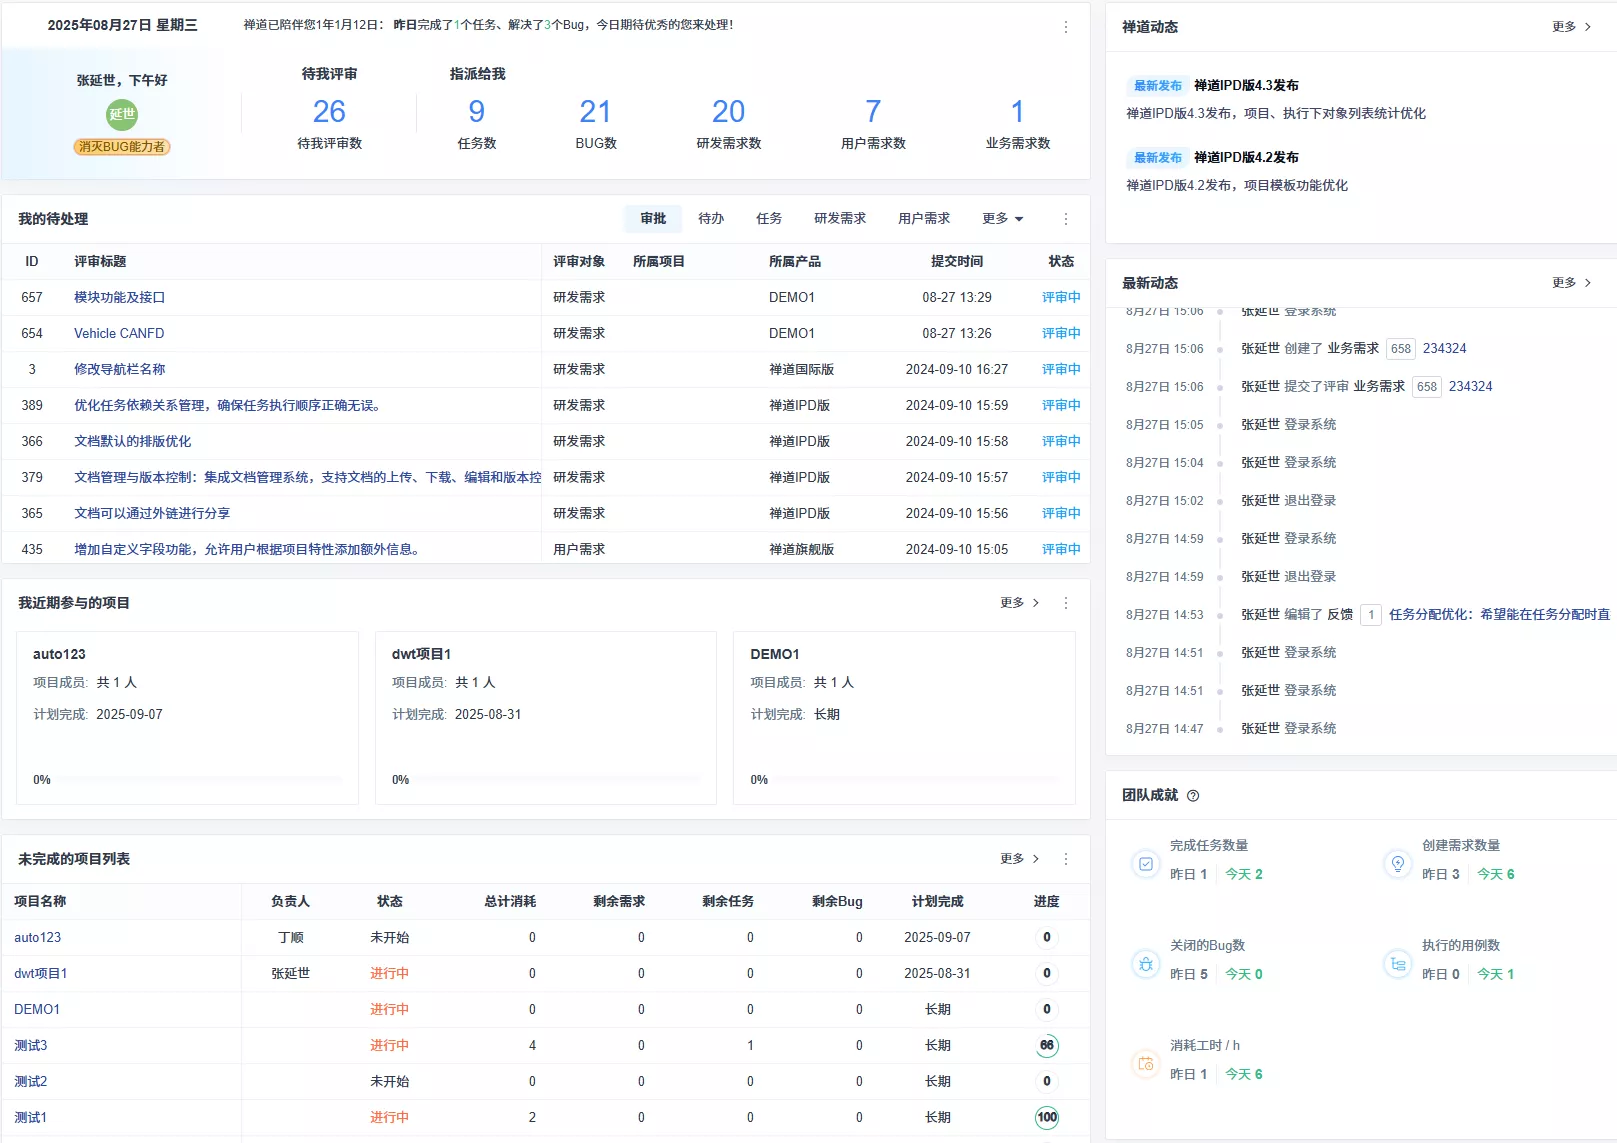Screen dimensions: 1617x1143
Task: Open the Vehicle CANFD review link
Action: click(119, 334)
